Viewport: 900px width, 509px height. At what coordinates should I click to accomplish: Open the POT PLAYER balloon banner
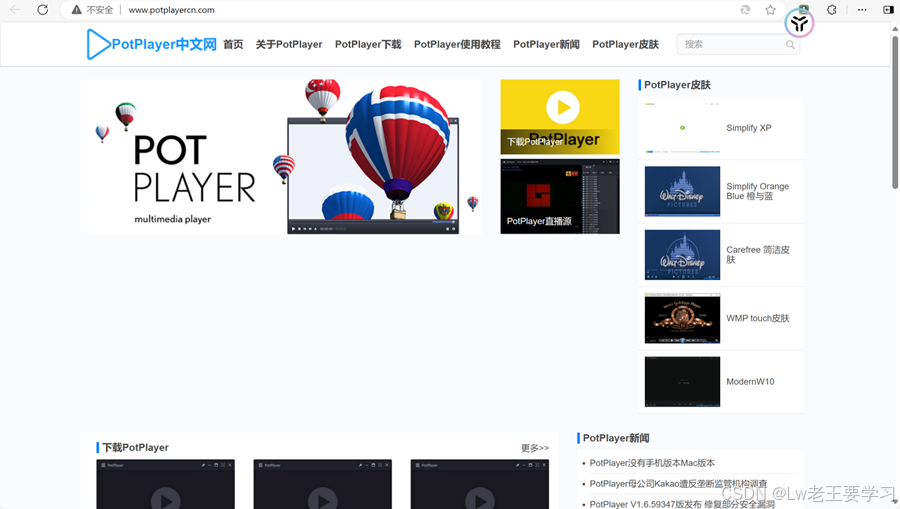[285, 157]
